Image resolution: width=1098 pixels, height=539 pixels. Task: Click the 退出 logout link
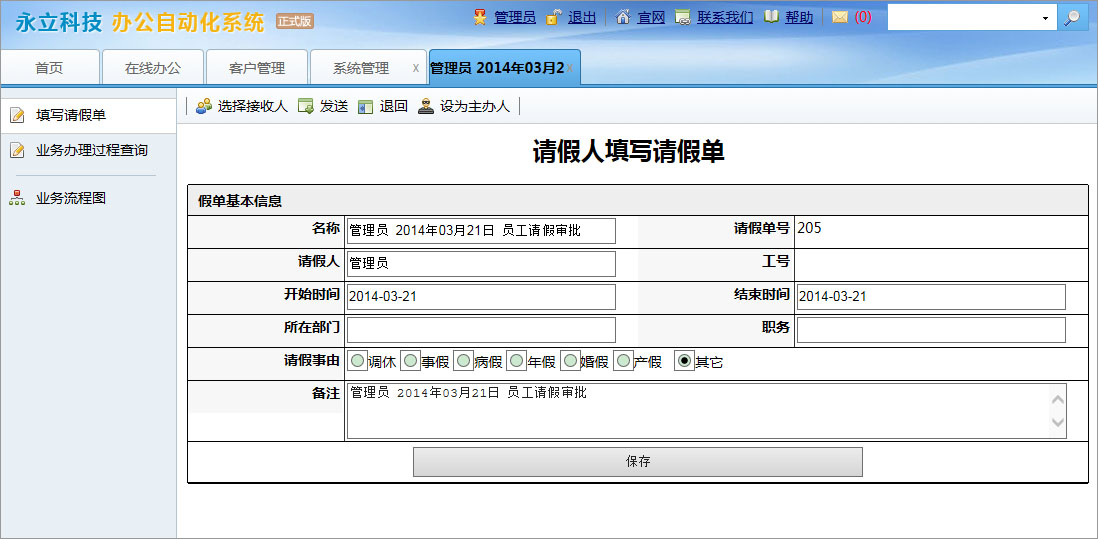582,18
